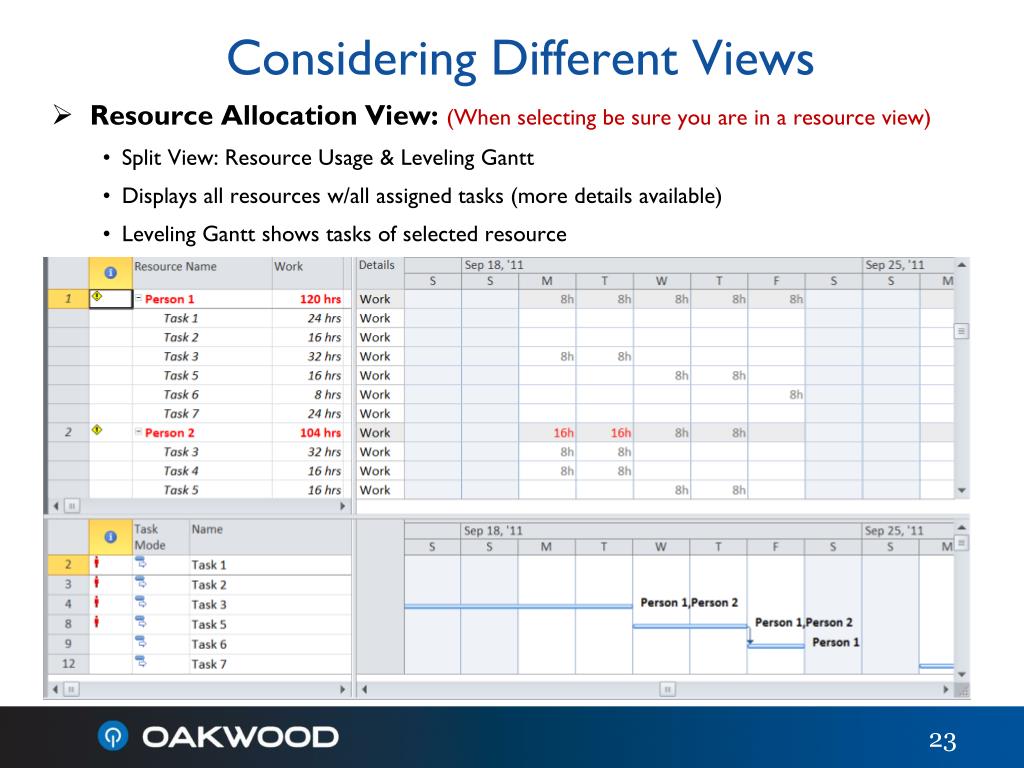
Task: Click the task mode icon for Task 2
Action: pos(140,582)
